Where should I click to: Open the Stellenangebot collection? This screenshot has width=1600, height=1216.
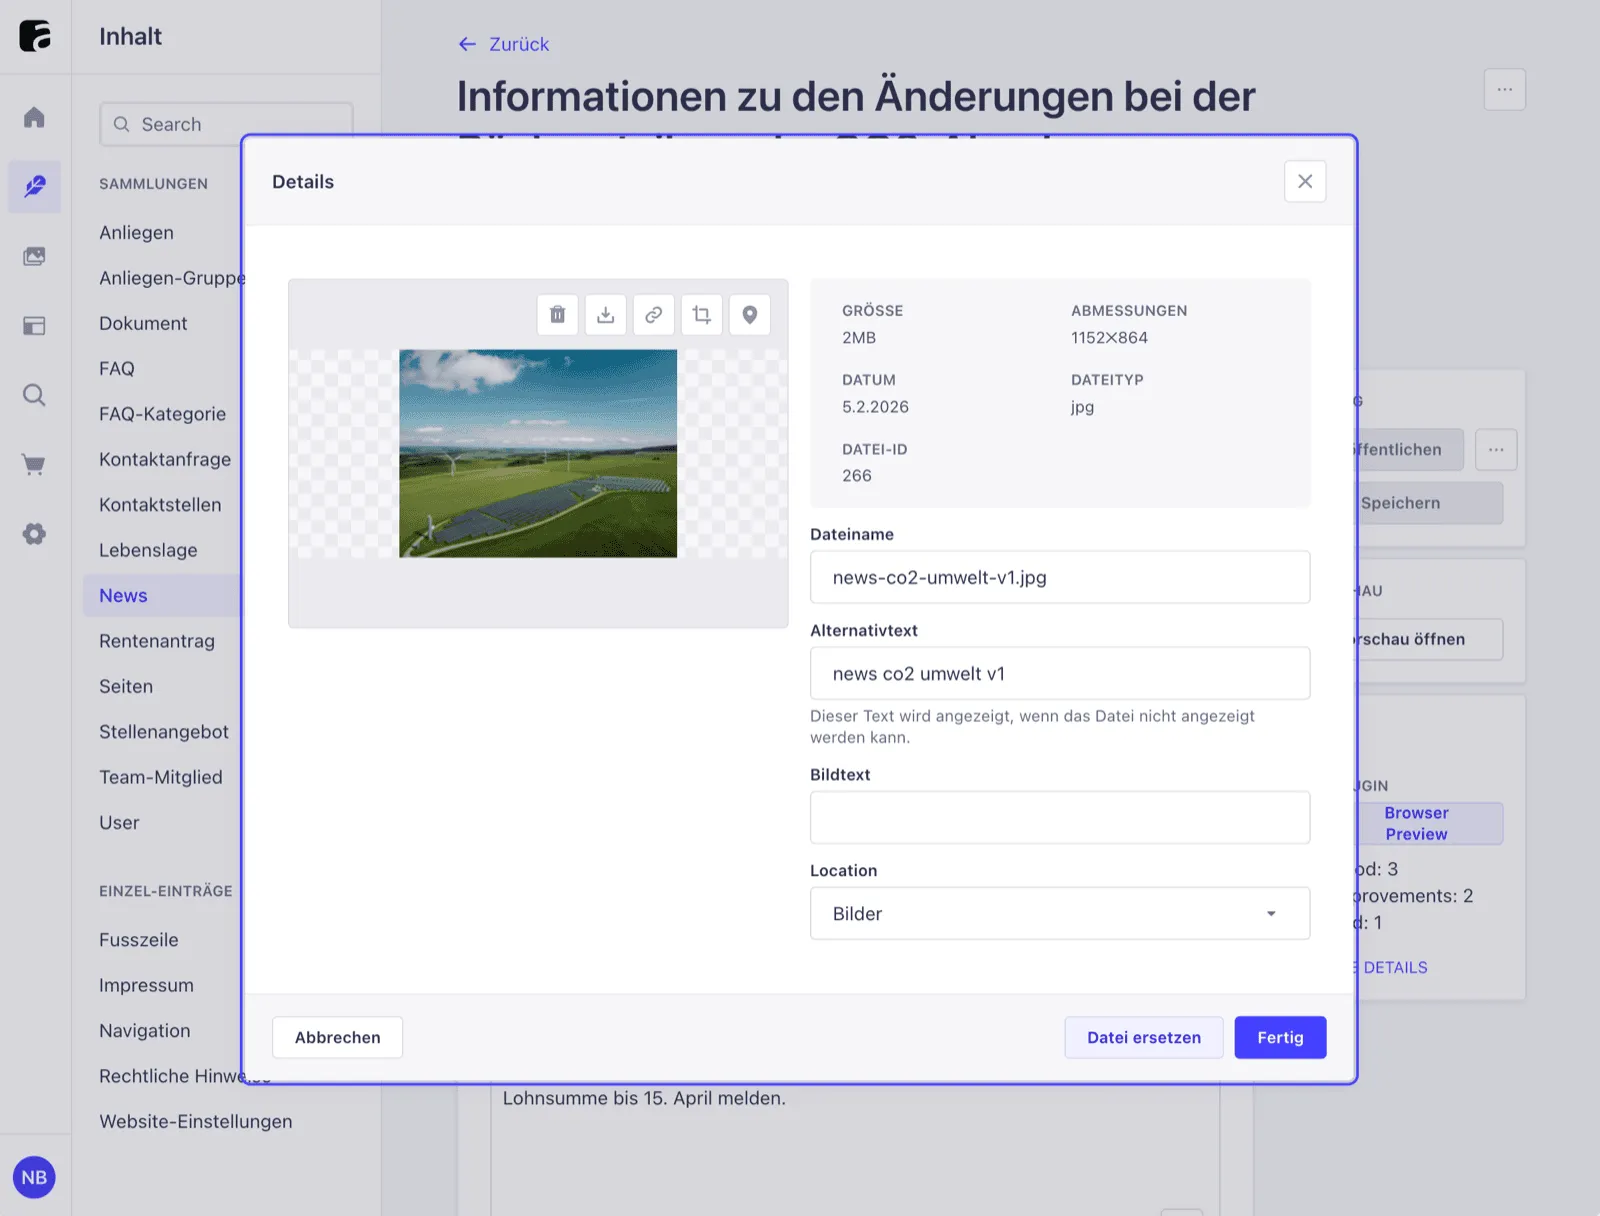(x=164, y=732)
